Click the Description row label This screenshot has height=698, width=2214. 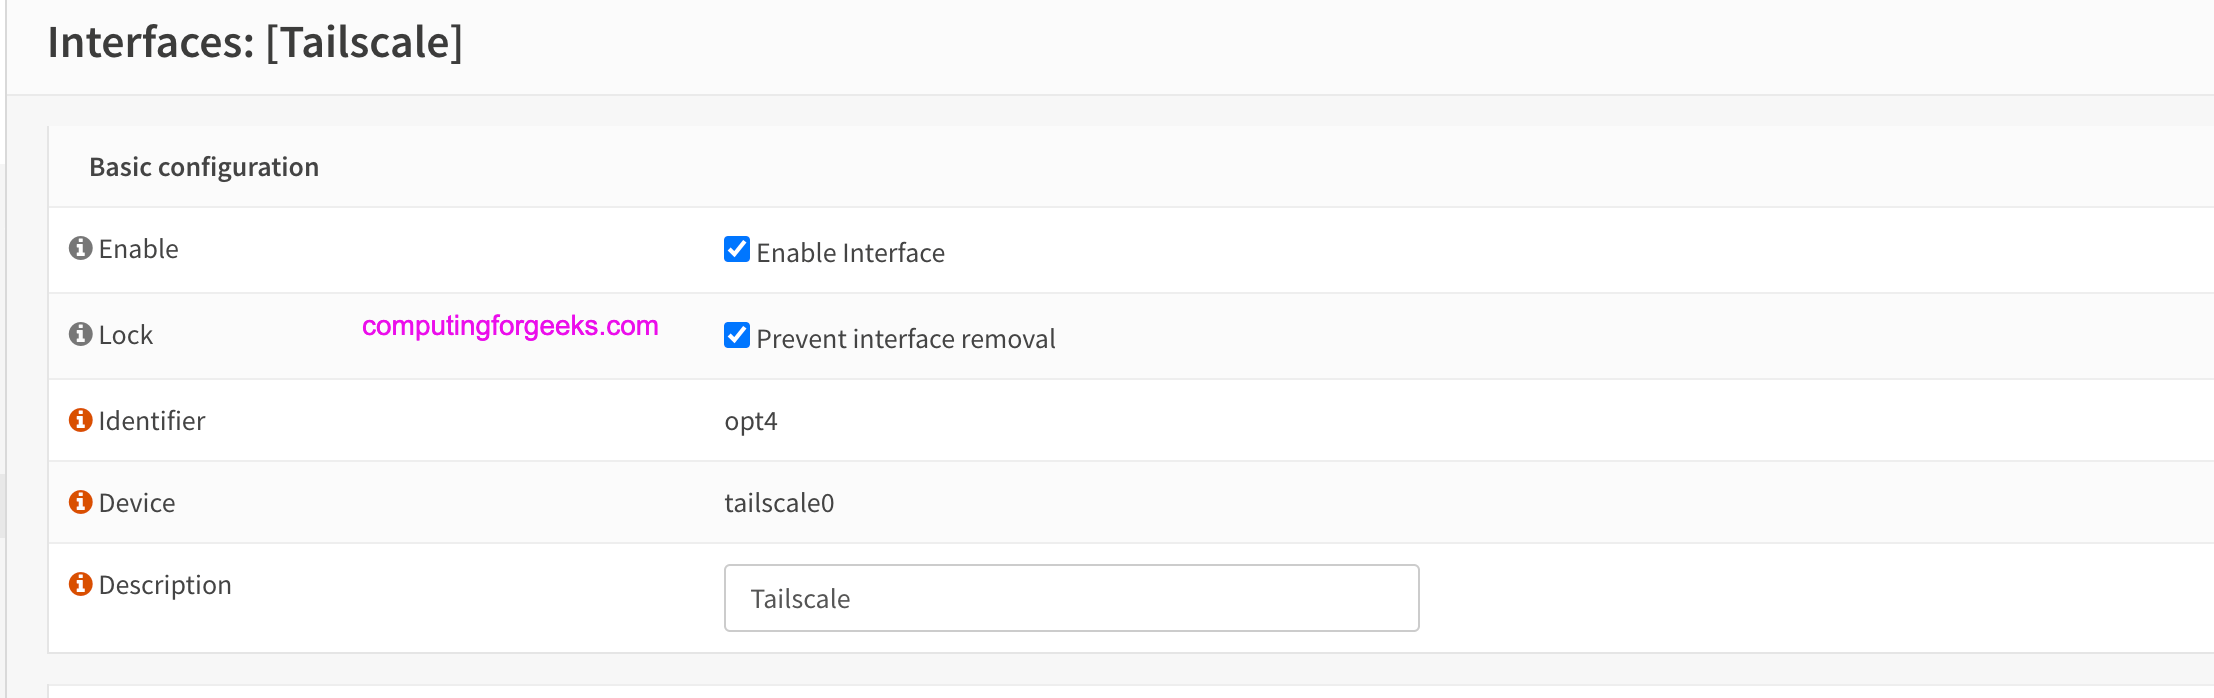[165, 585]
